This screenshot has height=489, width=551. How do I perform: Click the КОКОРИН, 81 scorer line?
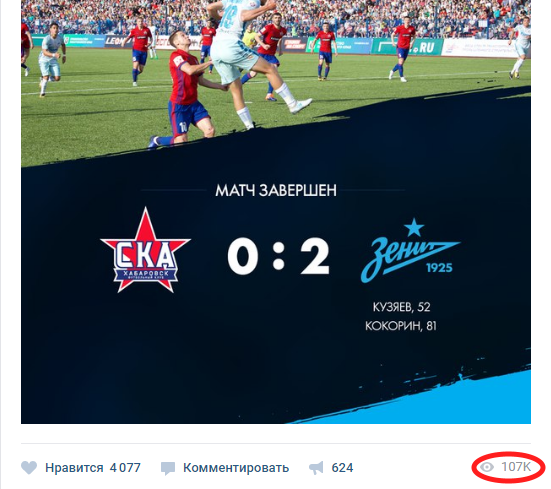click(x=401, y=326)
